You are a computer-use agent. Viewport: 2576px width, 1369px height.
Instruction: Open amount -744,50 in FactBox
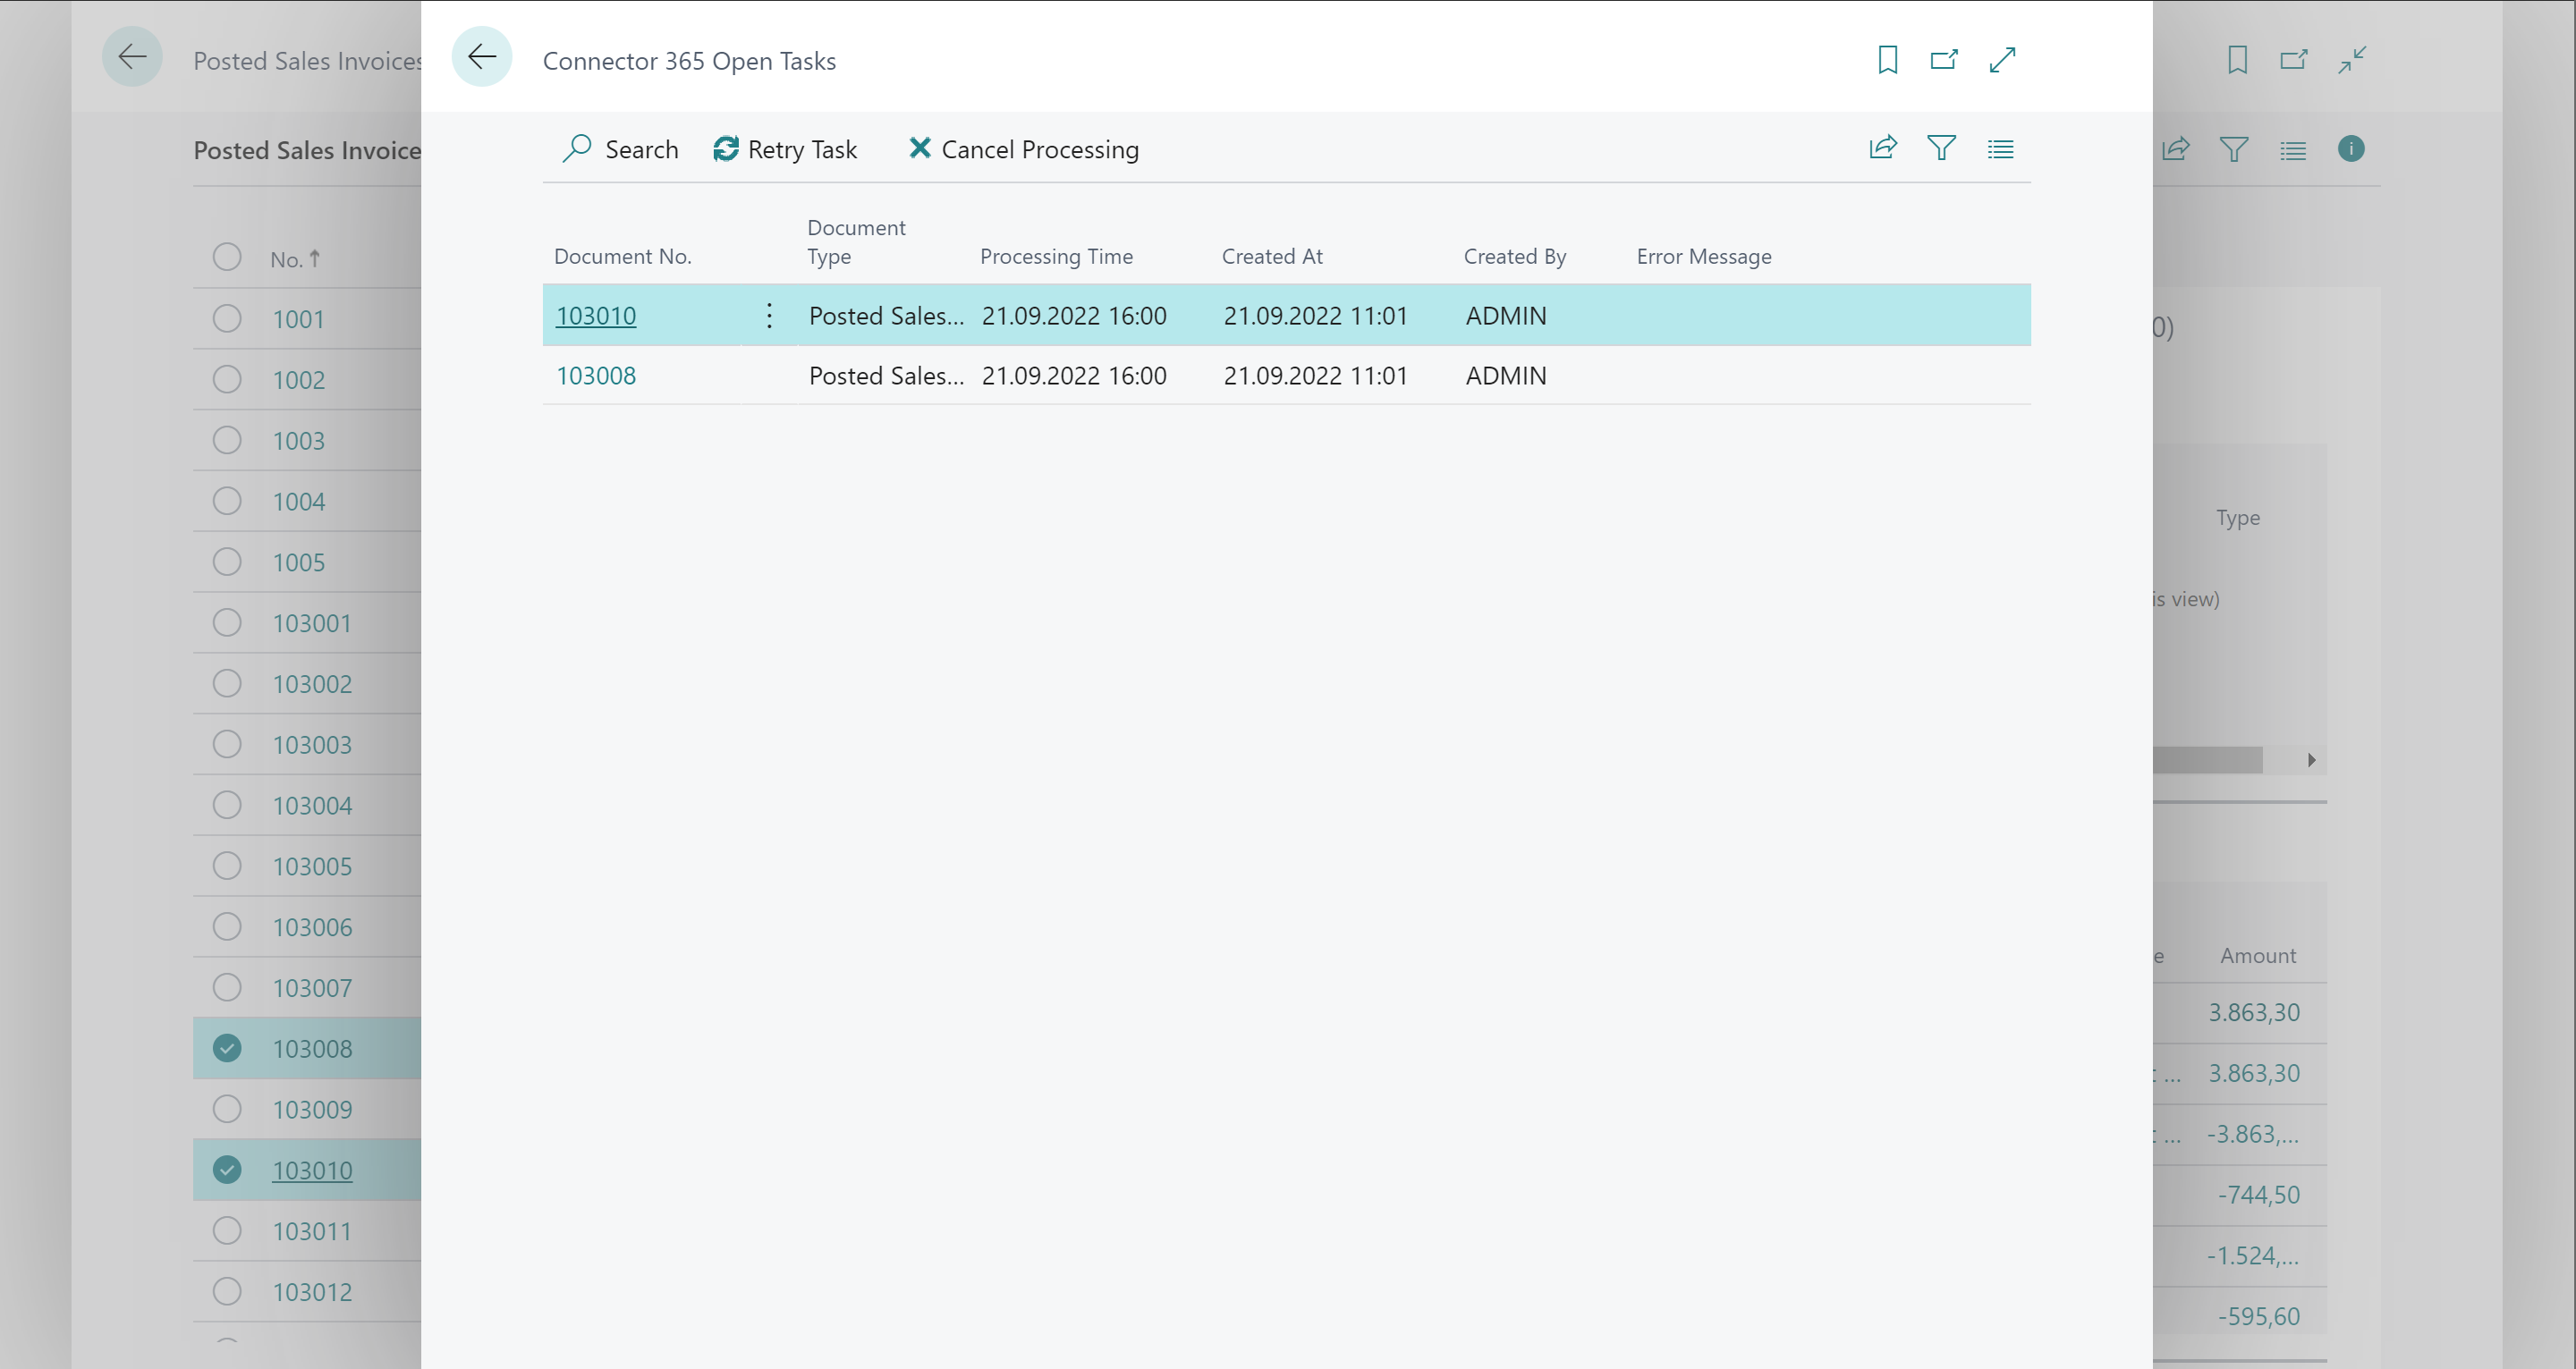tap(2258, 1195)
